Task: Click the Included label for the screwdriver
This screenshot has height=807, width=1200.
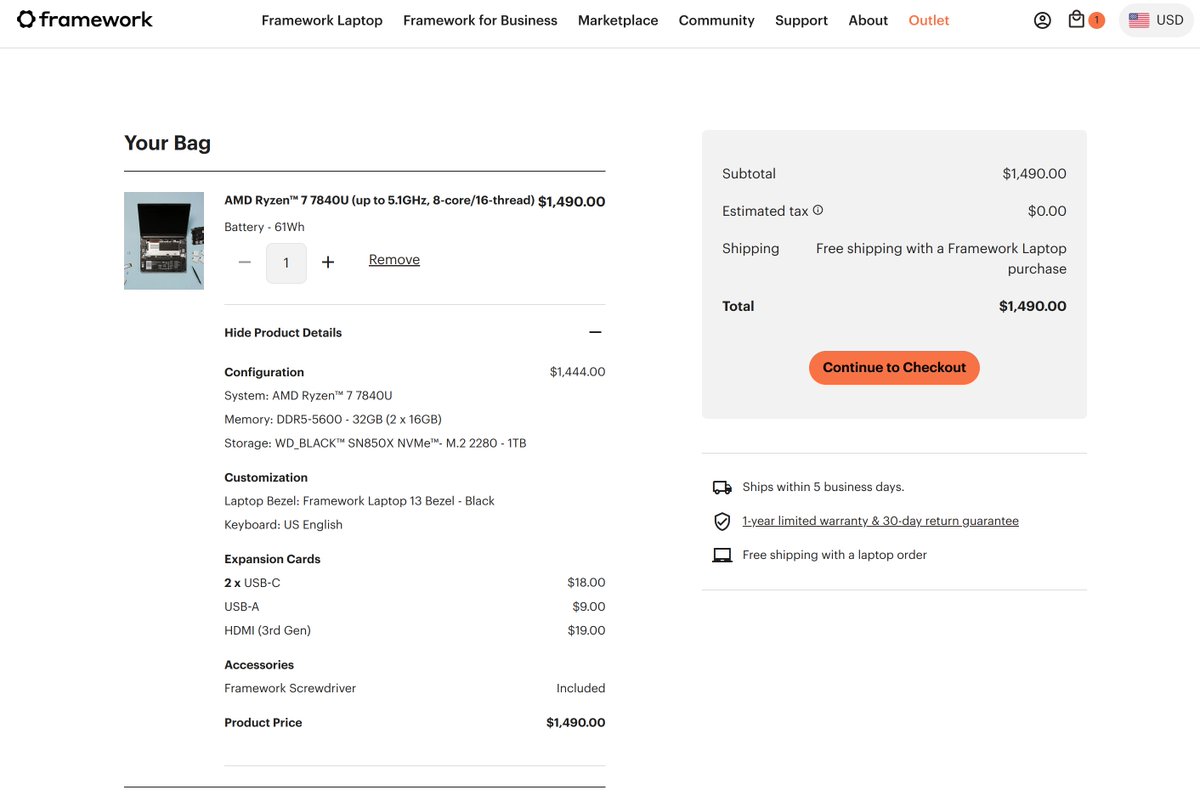Action: pyautogui.click(x=581, y=688)
